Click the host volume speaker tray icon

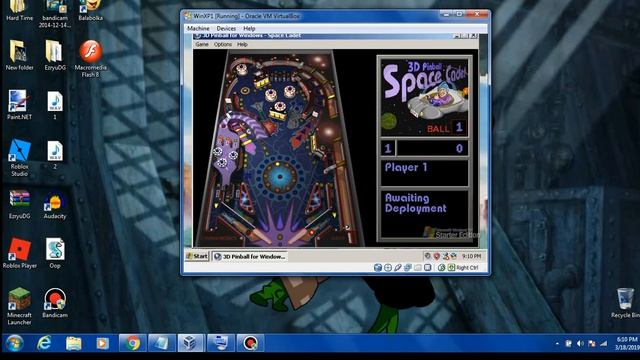click(580, 344)
